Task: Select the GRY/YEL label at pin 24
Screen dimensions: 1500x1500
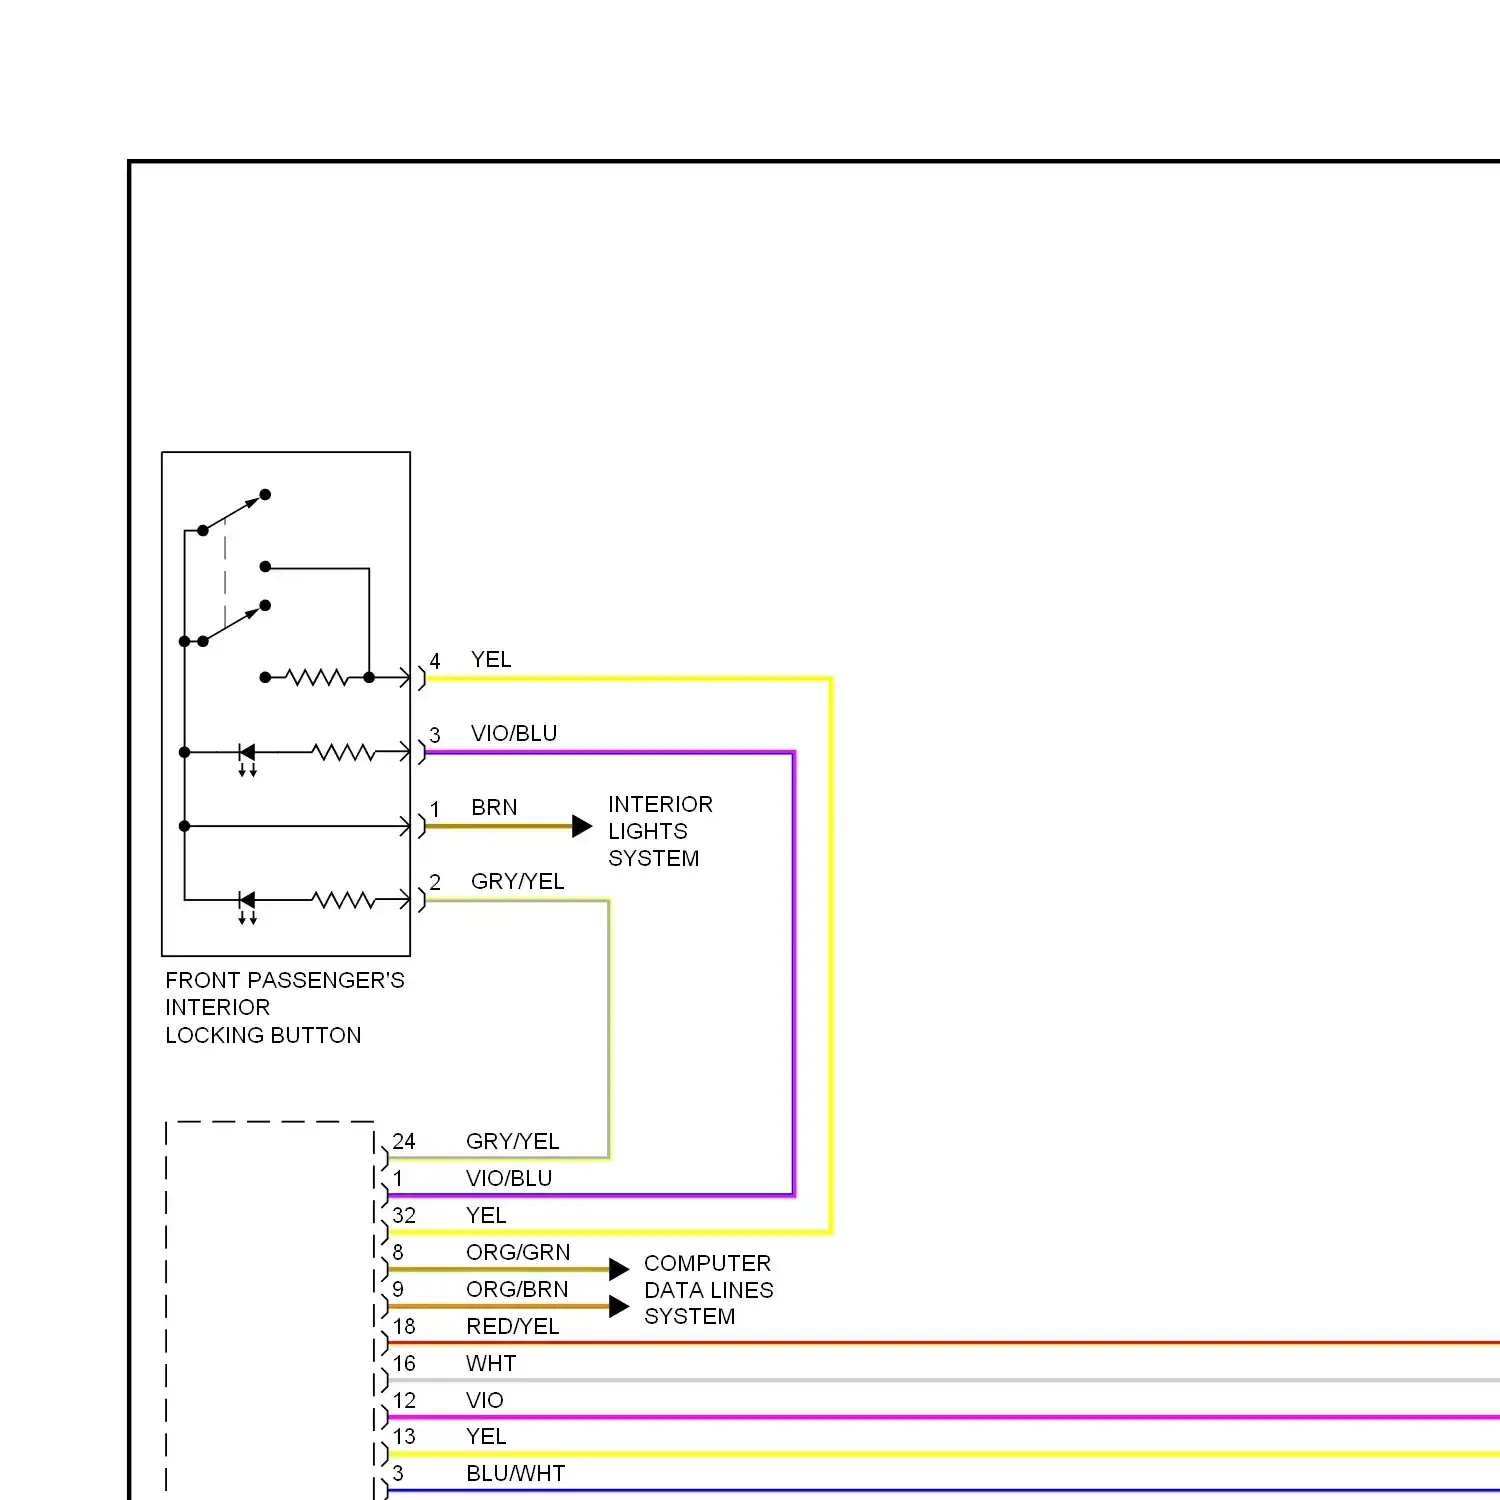Action: [x=513, y=1142]
